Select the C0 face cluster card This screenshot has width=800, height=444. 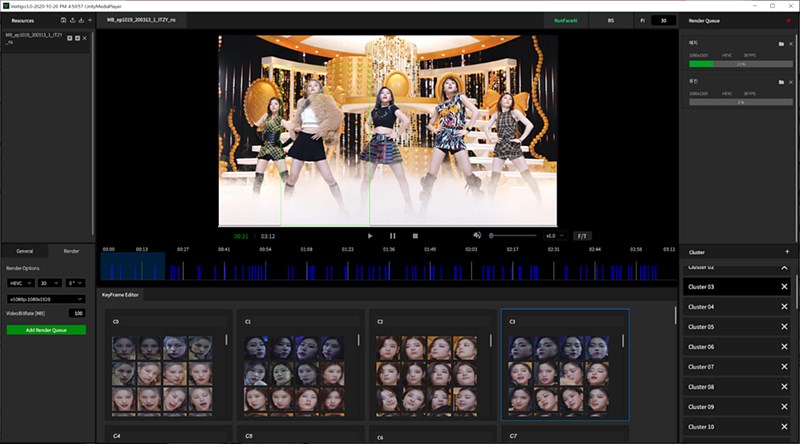(x=168, y=364)
